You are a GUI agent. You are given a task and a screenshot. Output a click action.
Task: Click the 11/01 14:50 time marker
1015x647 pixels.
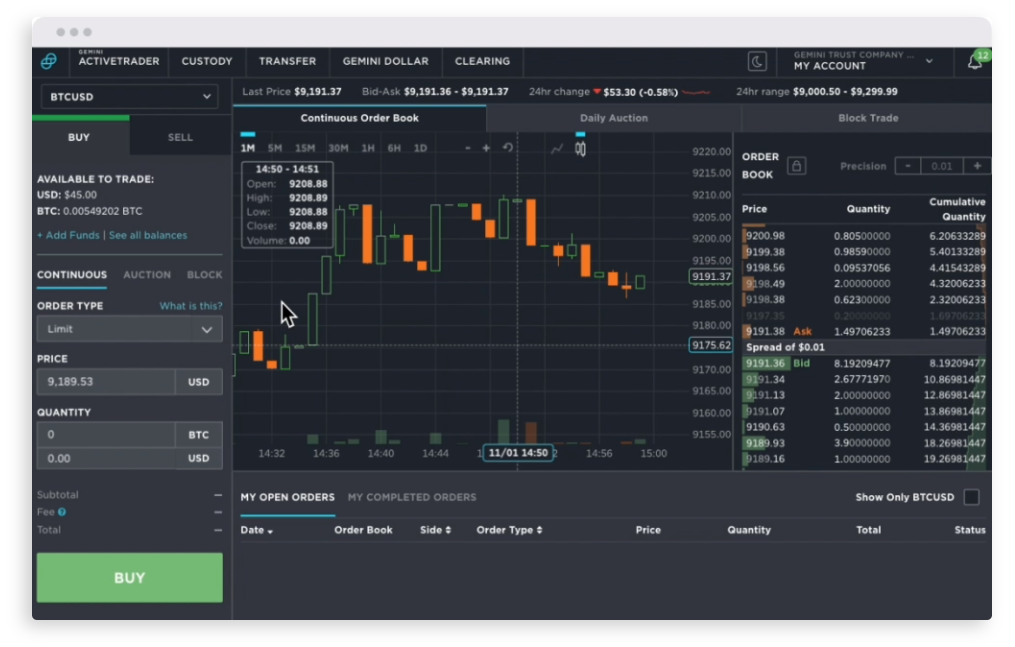[x=518, y=453]
